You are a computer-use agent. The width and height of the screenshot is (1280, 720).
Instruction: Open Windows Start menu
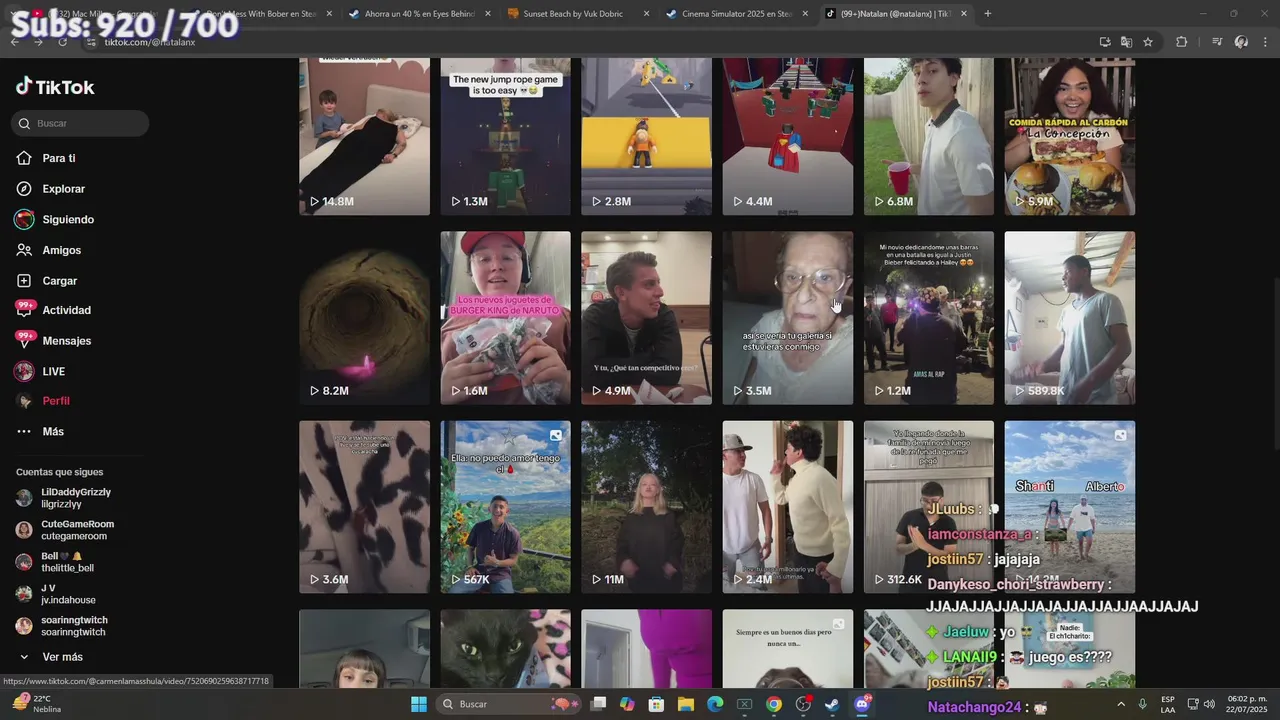tap(419, 704)
